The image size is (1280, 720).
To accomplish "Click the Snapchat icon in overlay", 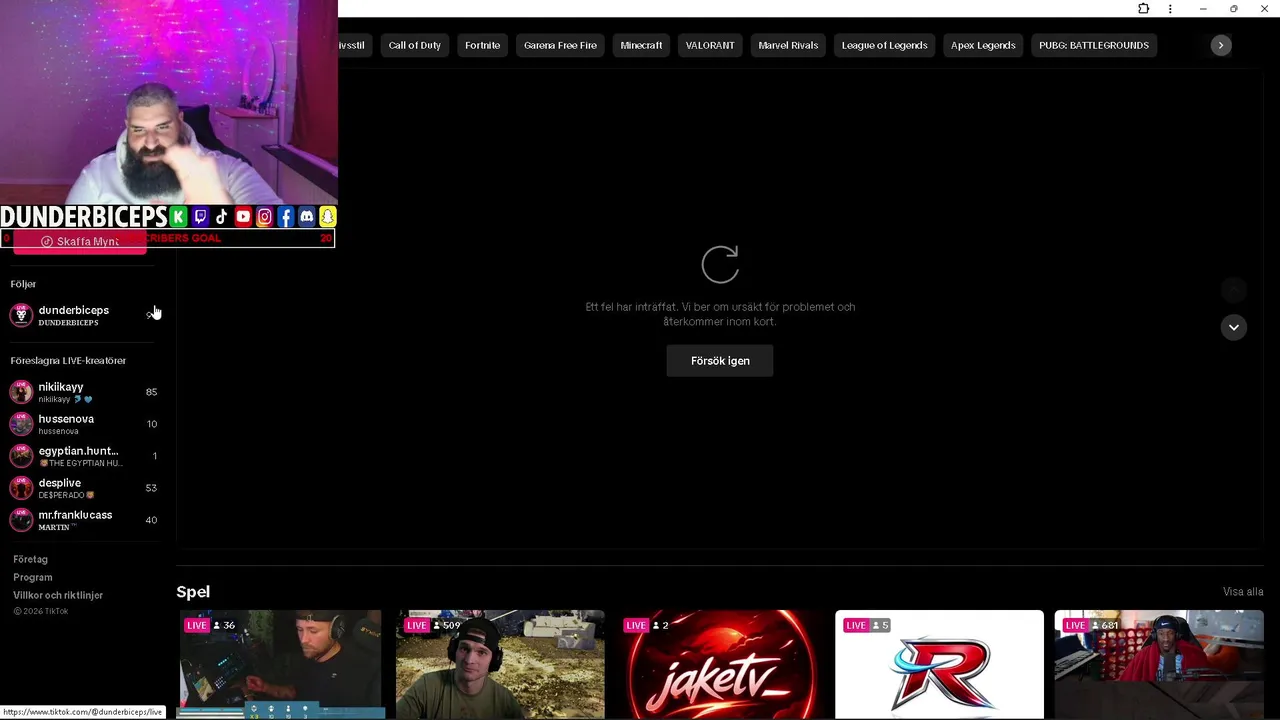I will tap(328, 217).
